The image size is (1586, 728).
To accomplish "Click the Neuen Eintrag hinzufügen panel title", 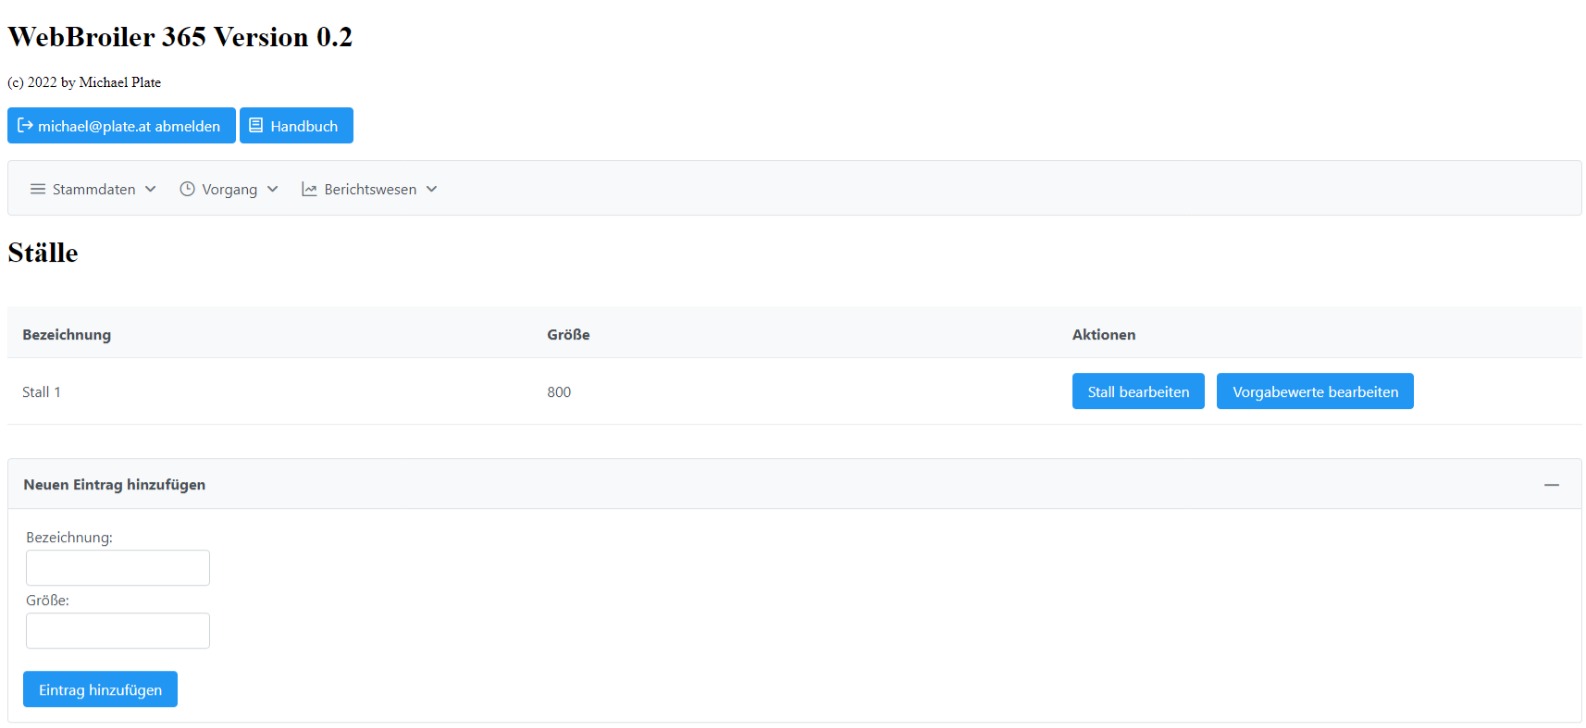I will 115,485.
